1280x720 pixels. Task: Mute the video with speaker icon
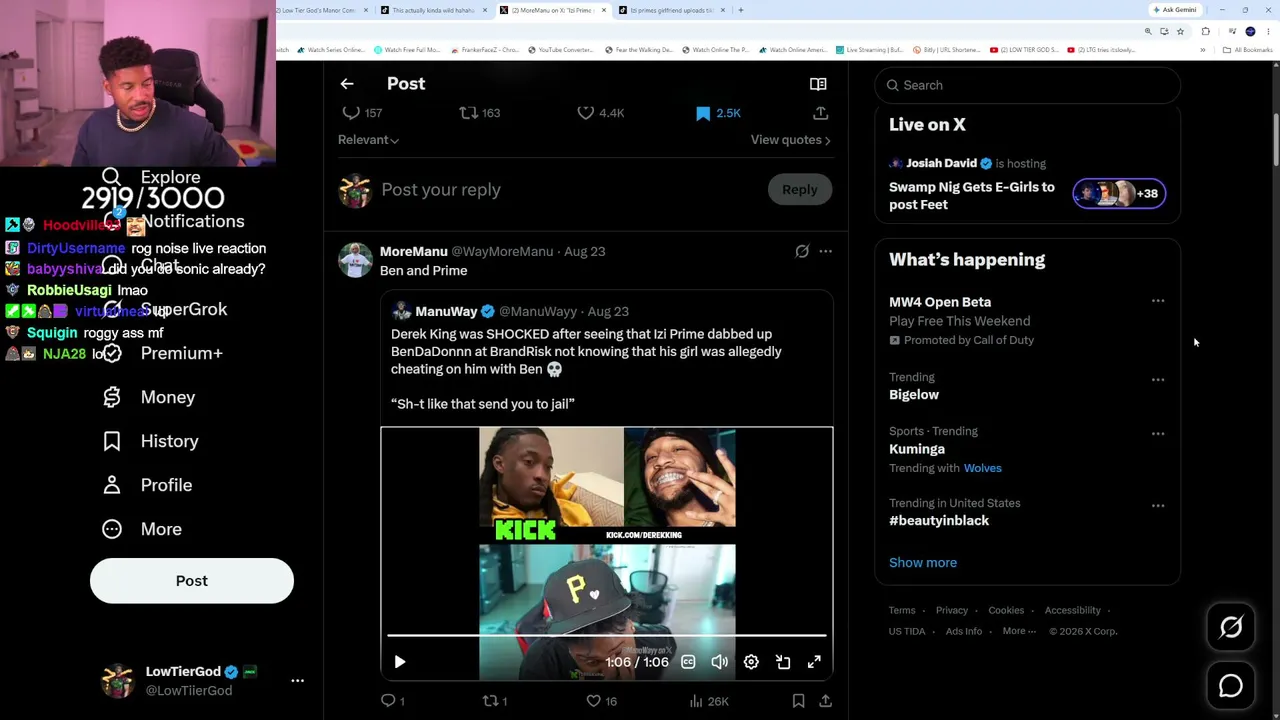point(719,662)
